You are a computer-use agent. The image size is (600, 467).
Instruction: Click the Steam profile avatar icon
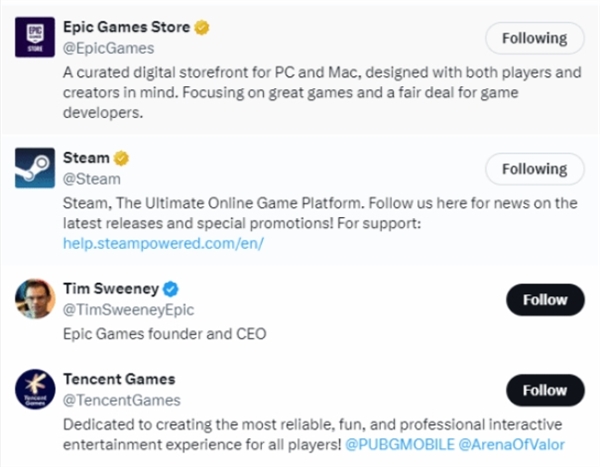pos(35,167)
